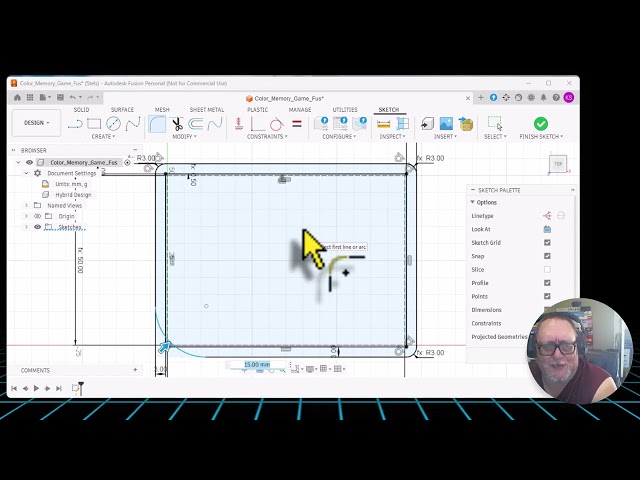Select the Line tool in Create
The image size is (640, 480).
coord(75,124)
